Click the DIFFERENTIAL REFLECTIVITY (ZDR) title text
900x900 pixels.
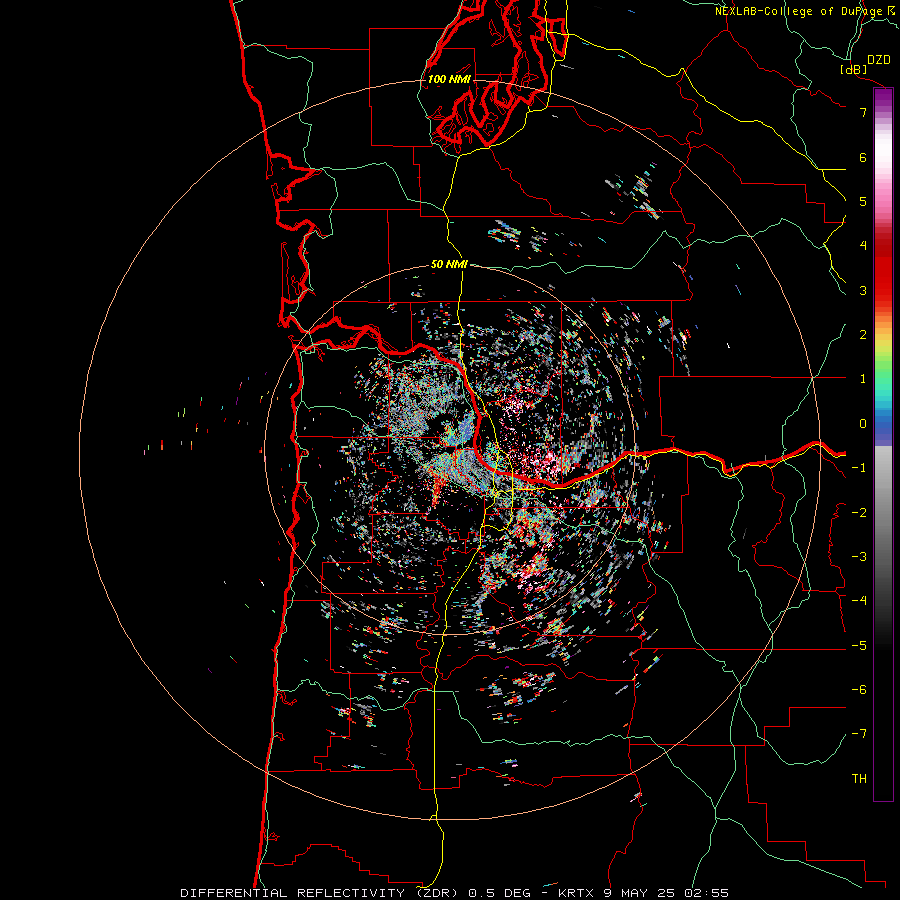tap(319, 893)
